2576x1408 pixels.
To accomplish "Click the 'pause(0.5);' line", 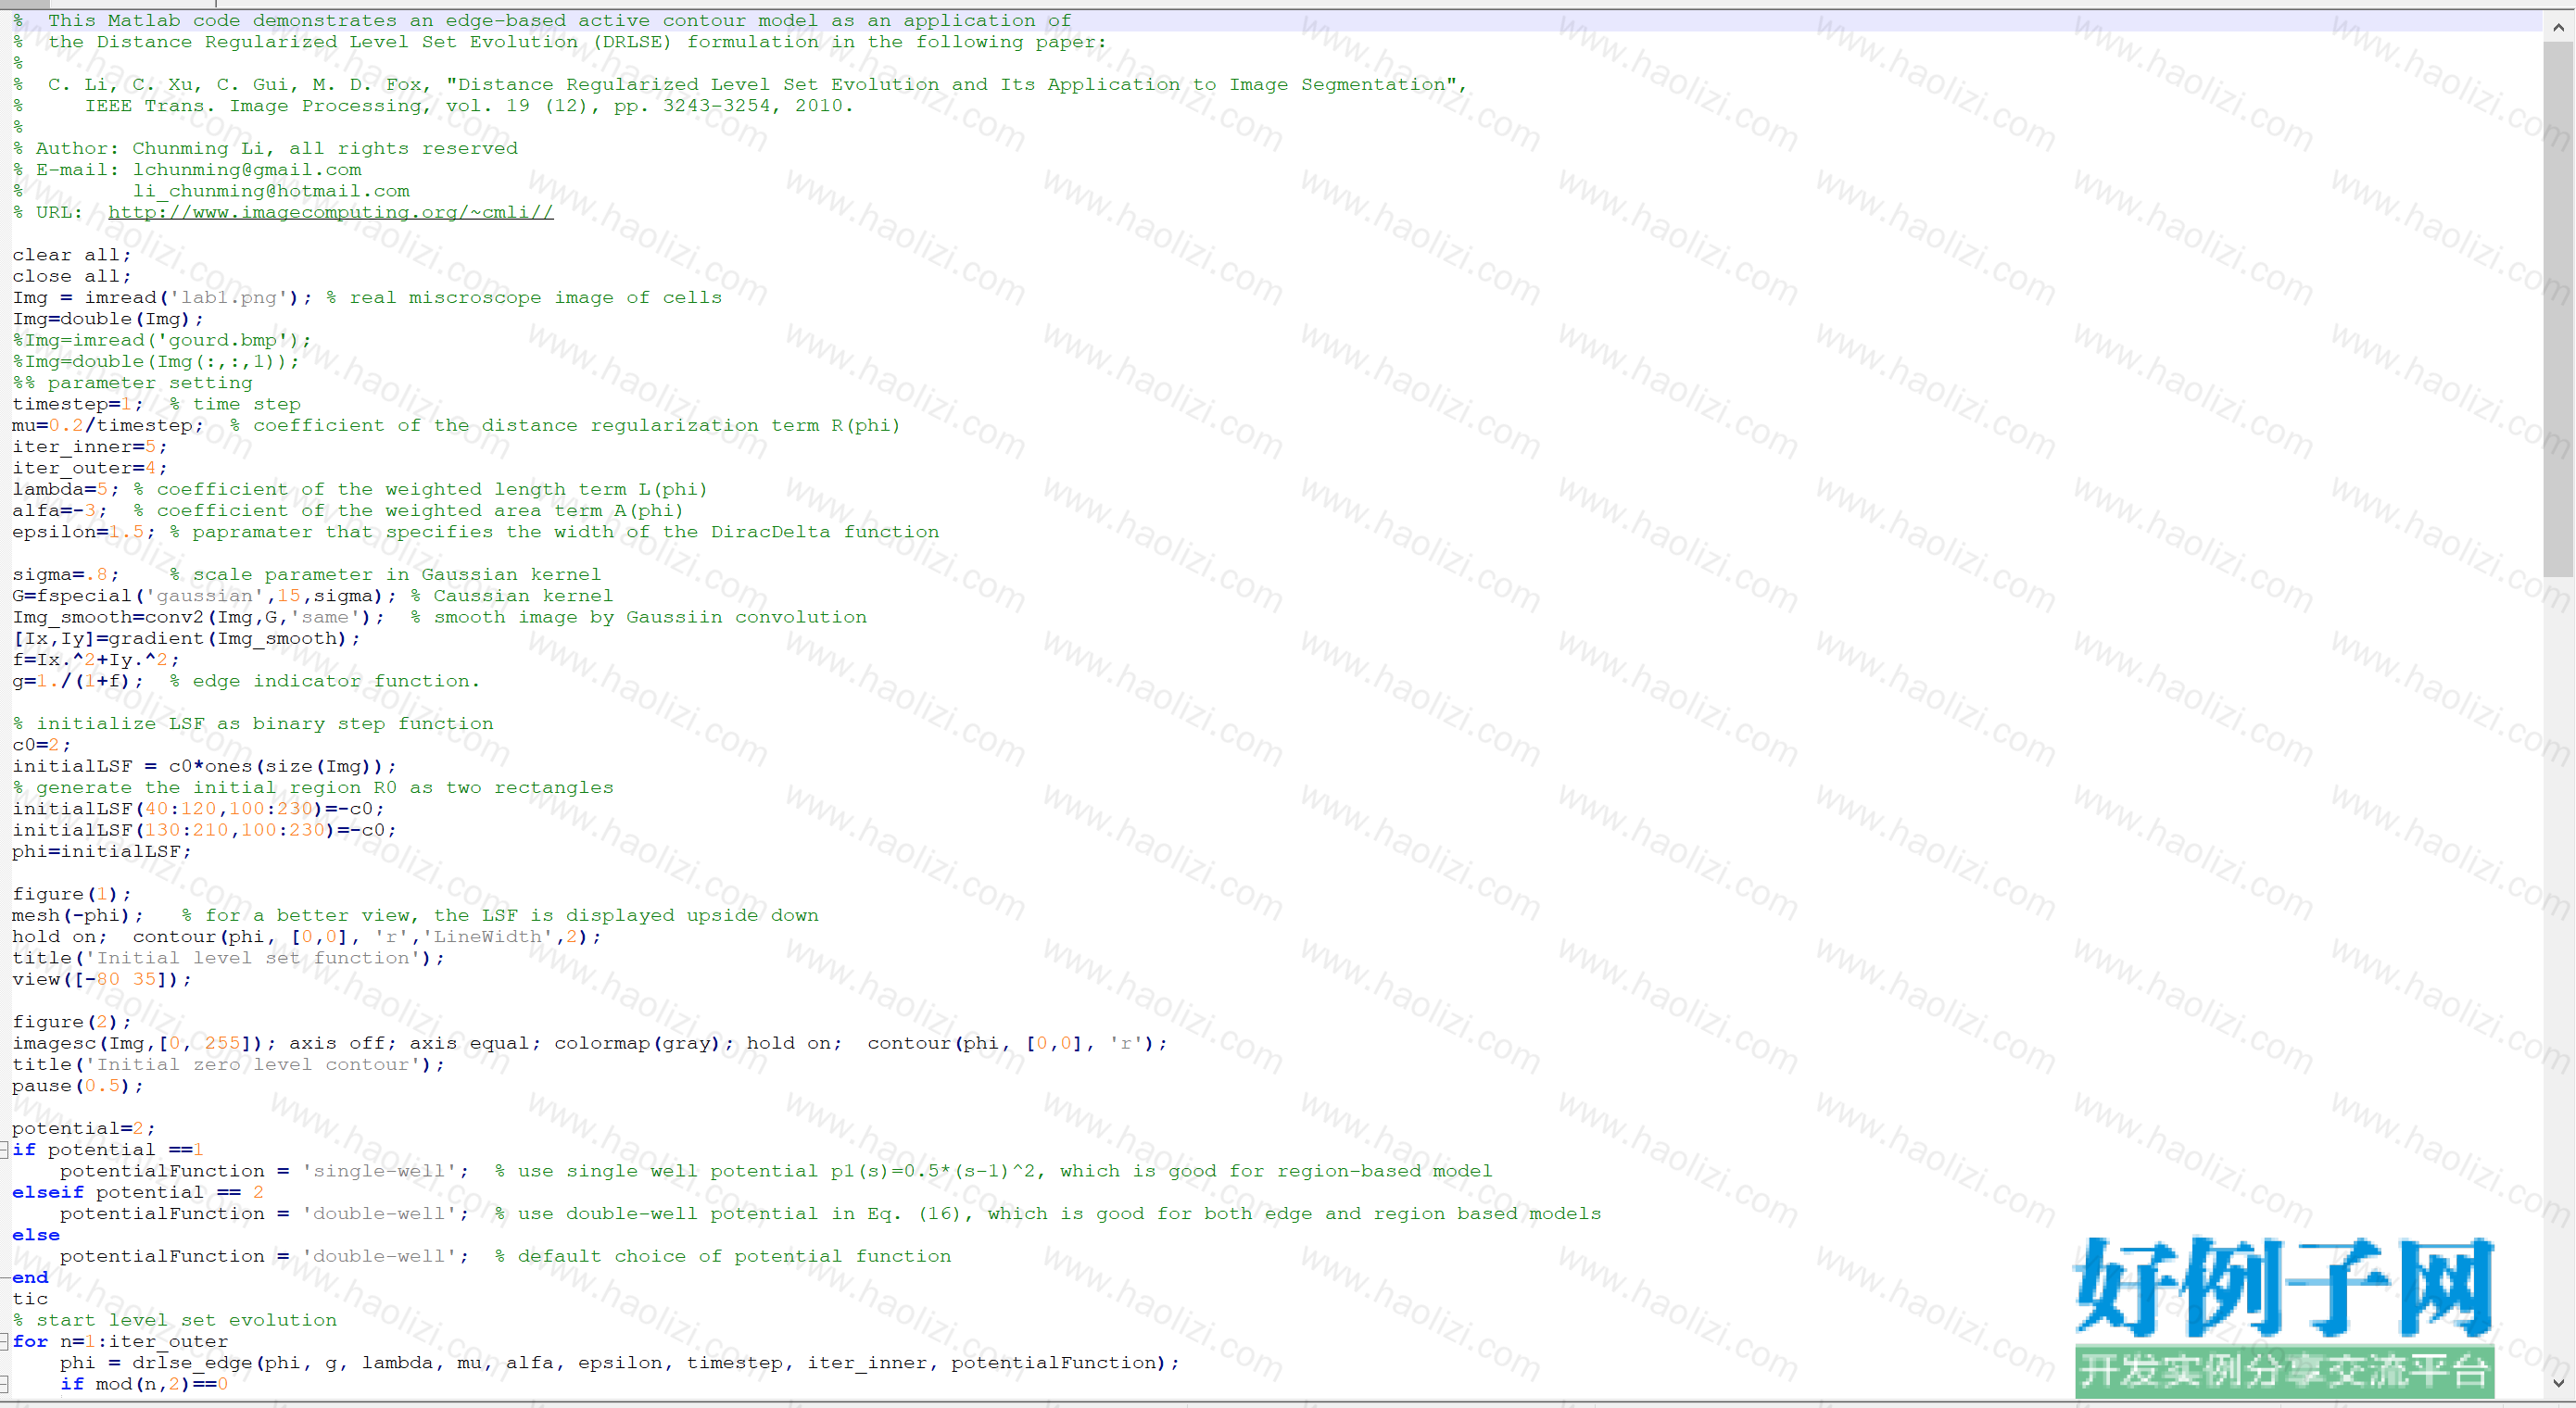I will (77, 1086).
